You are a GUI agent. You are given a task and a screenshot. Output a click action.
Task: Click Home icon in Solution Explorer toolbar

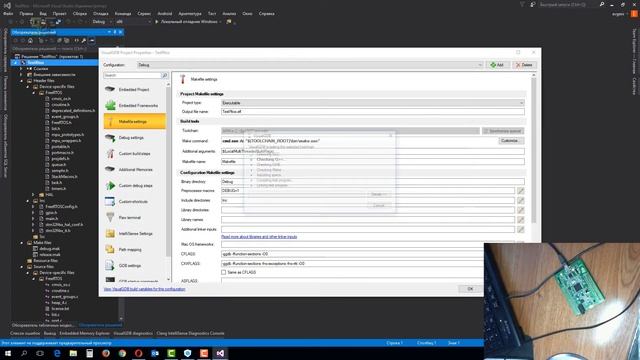pos(30,40)
